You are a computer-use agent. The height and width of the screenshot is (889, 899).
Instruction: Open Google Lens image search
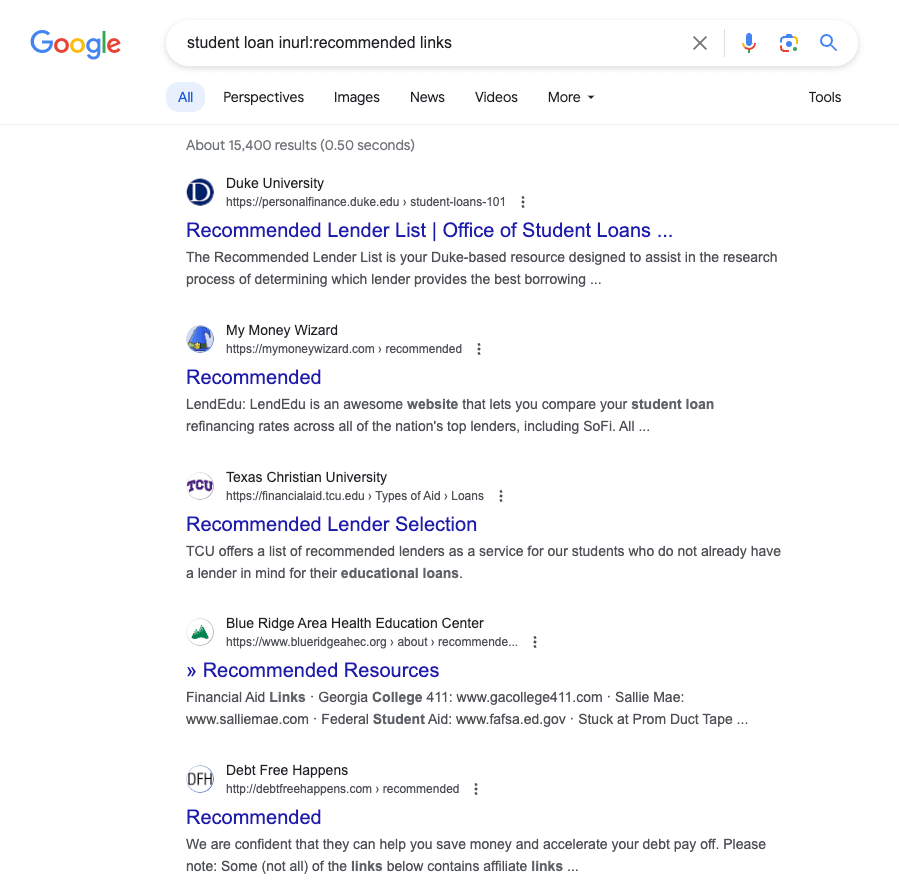[788, 43]
